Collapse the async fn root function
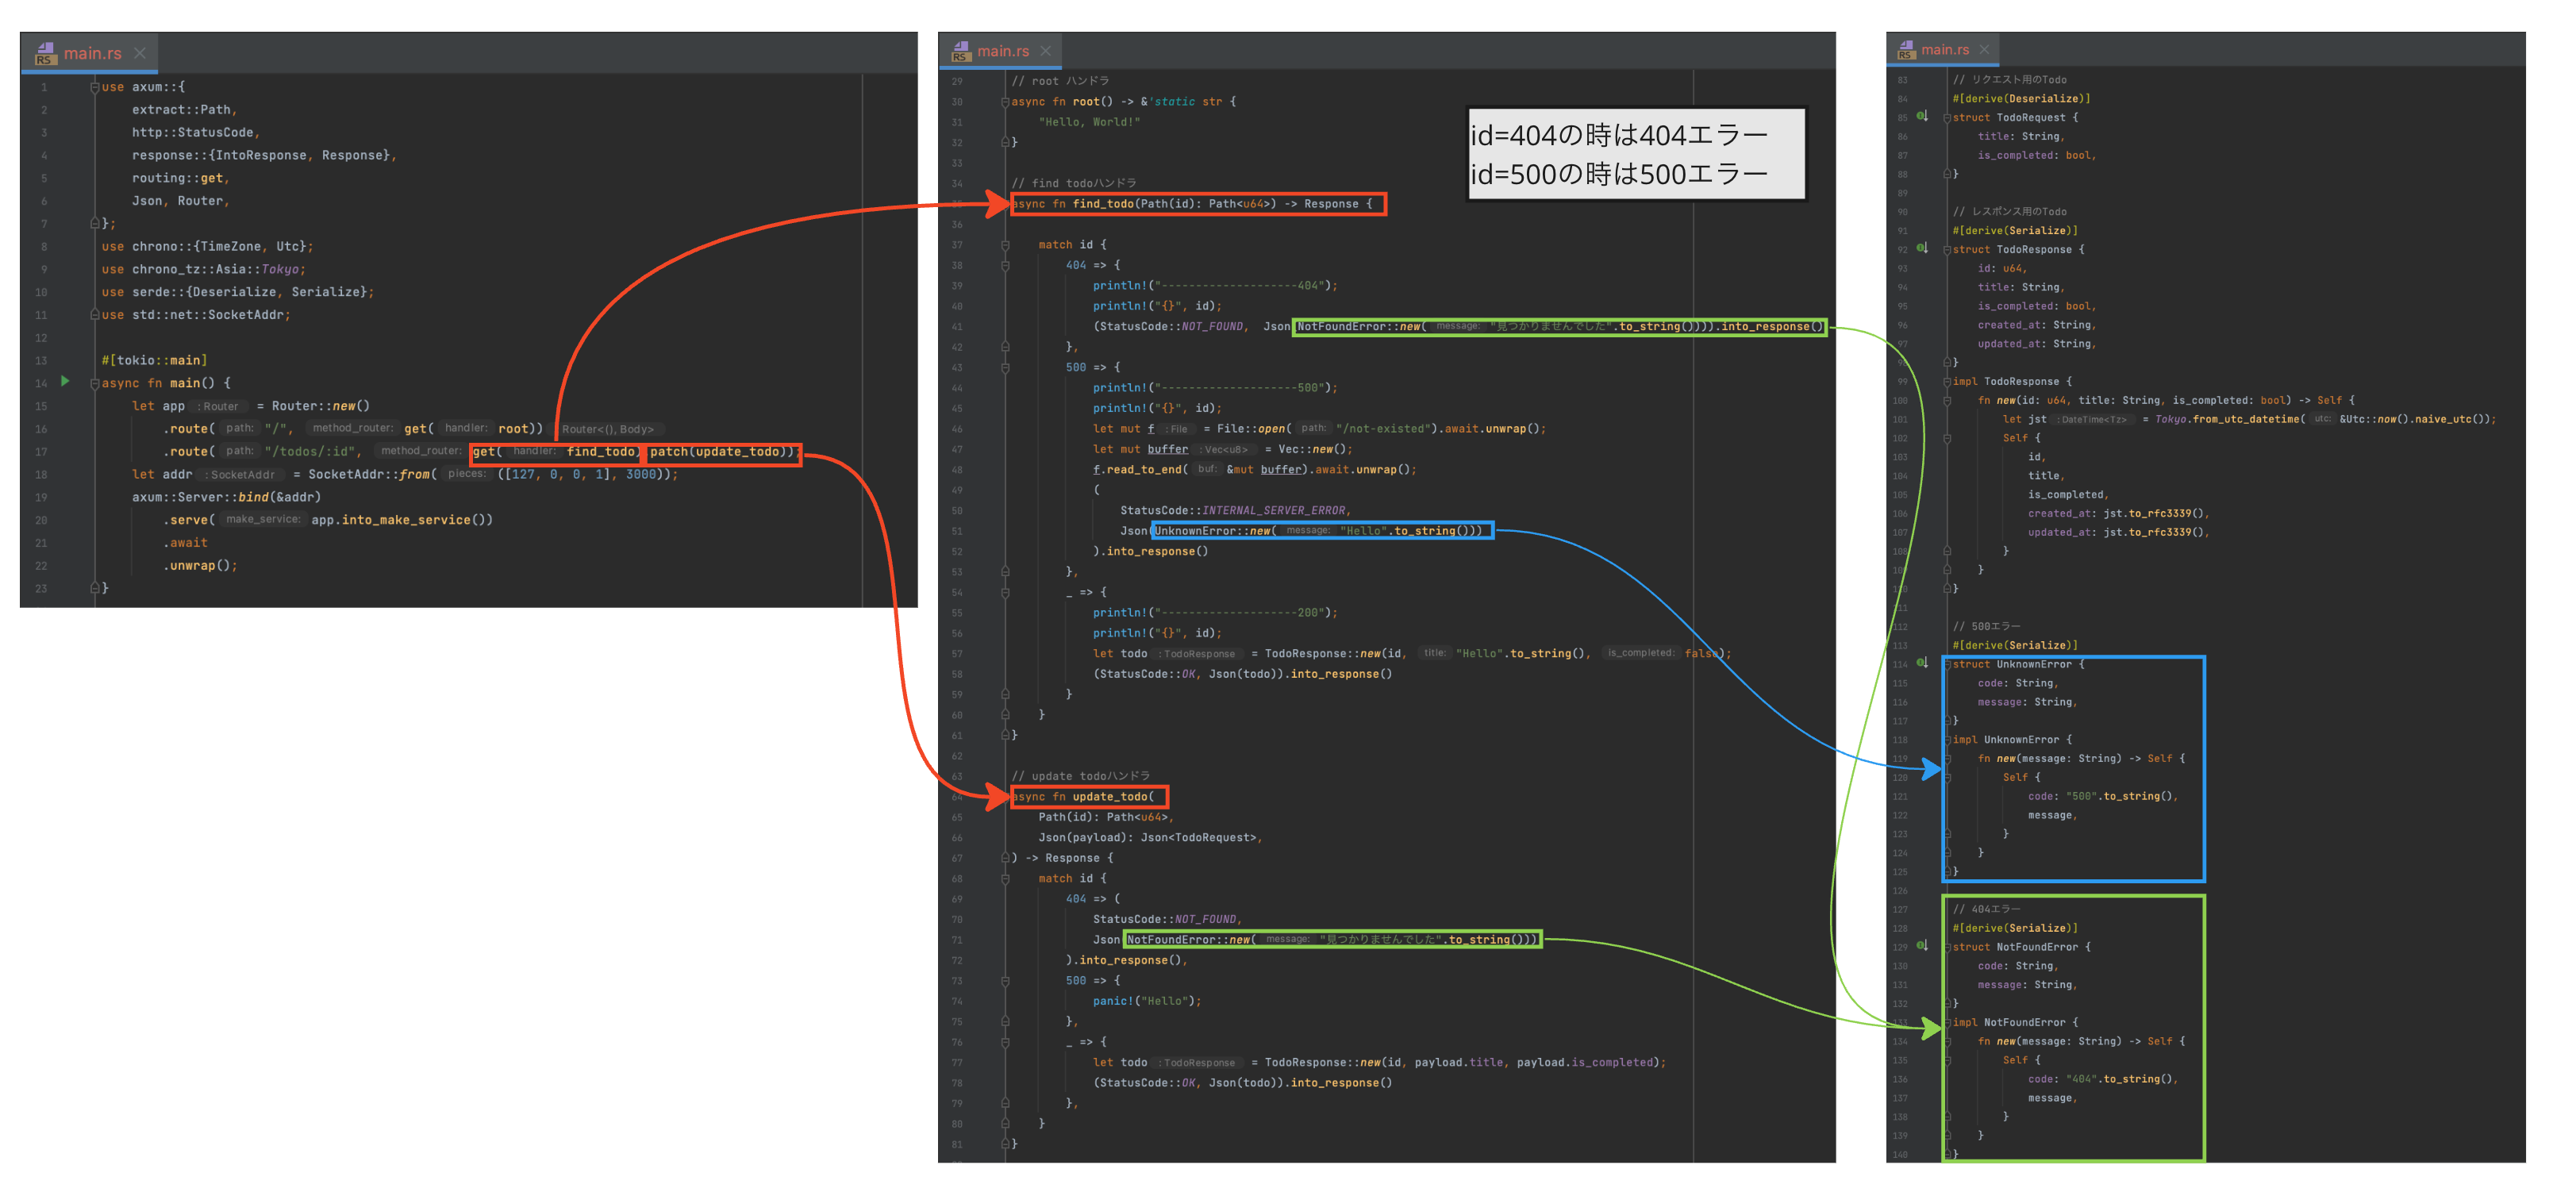This screenshot has height=1192, width=2576. (x=1005, y=102)
